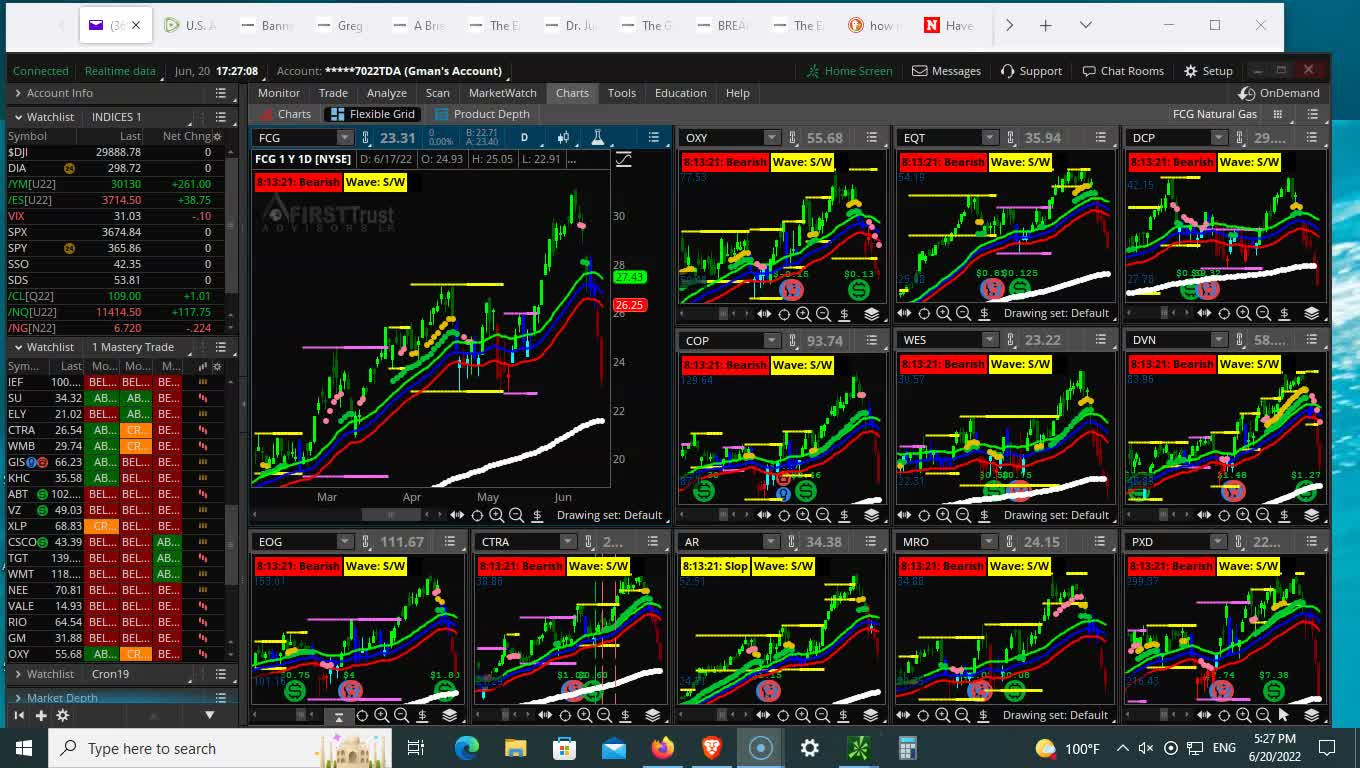Expand EQT symbol dropdown arrow
Screen dimensions: 1360x768
coord(989,137)
